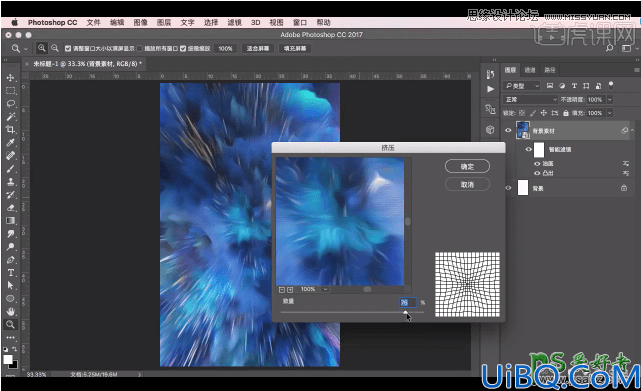Filter layers by adjustment type

pos(562,86)
